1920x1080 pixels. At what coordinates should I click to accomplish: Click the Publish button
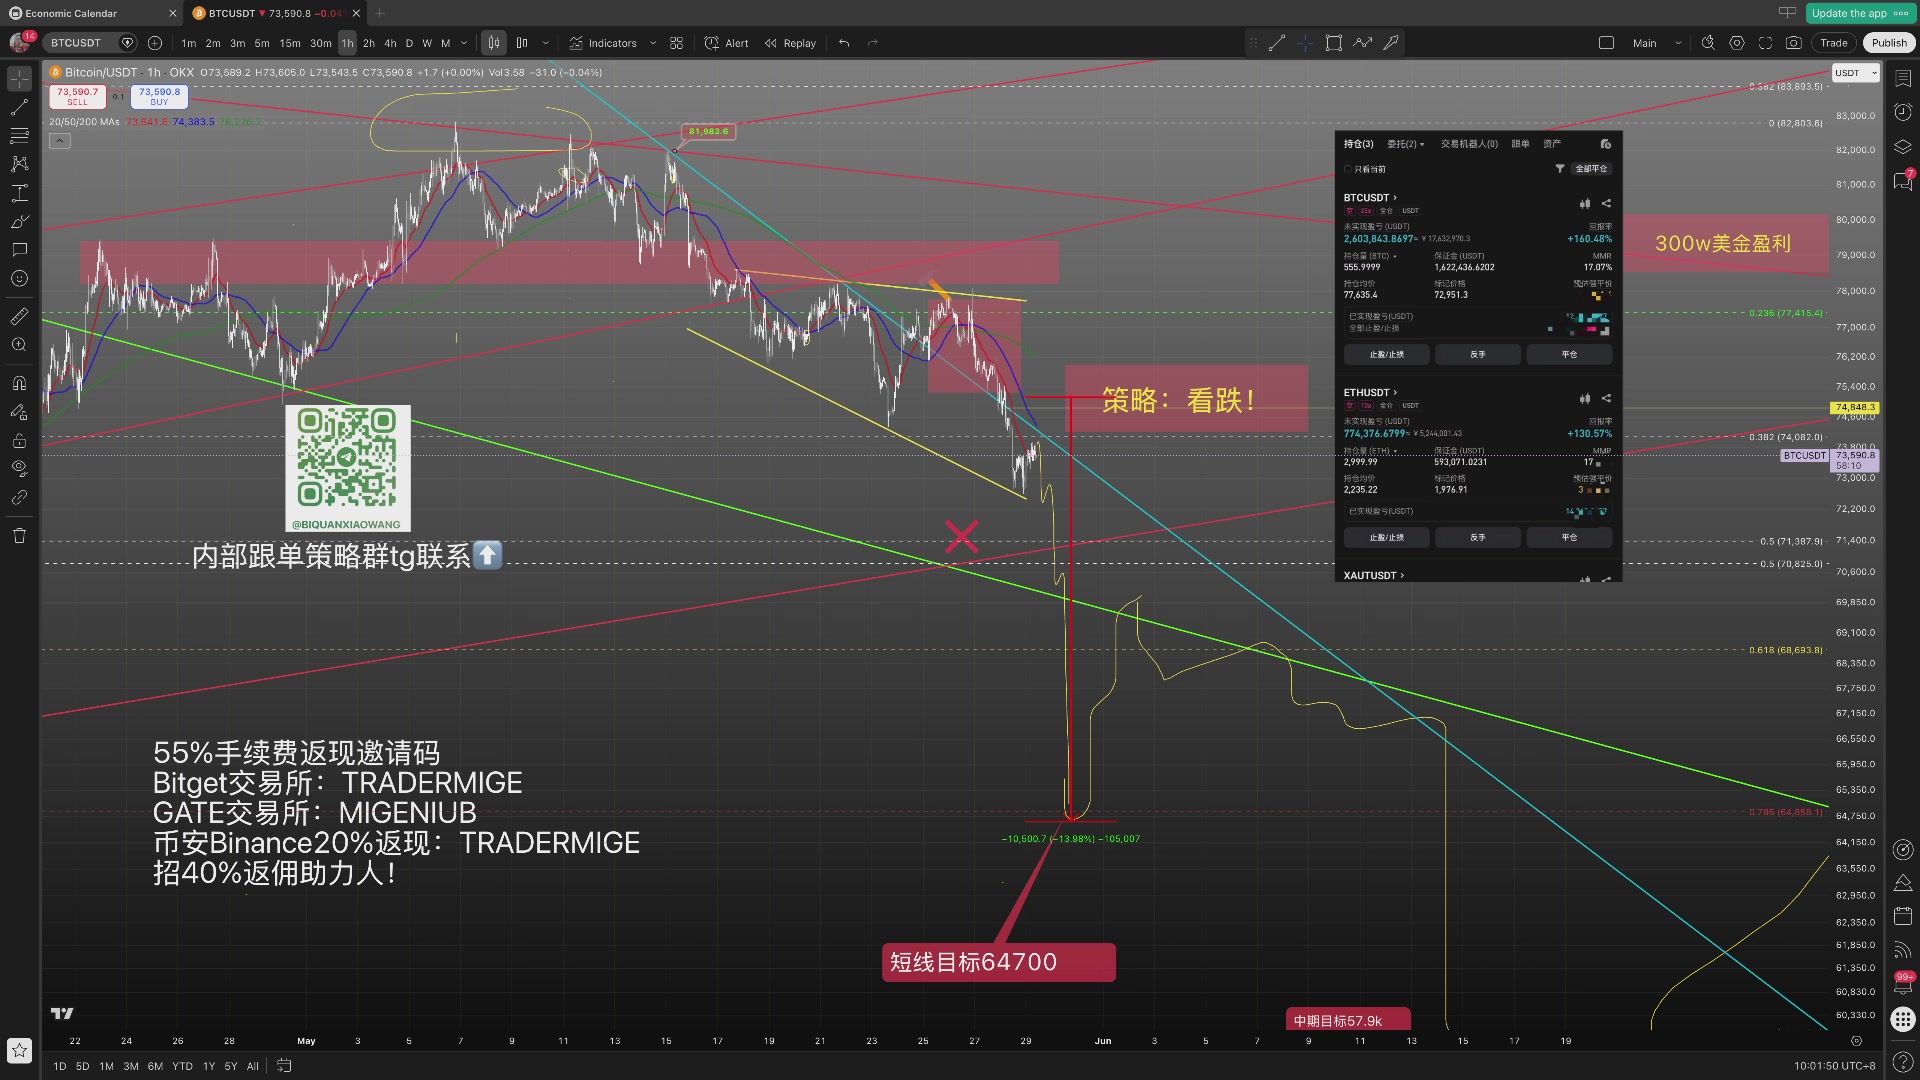tap(1889, 43)
